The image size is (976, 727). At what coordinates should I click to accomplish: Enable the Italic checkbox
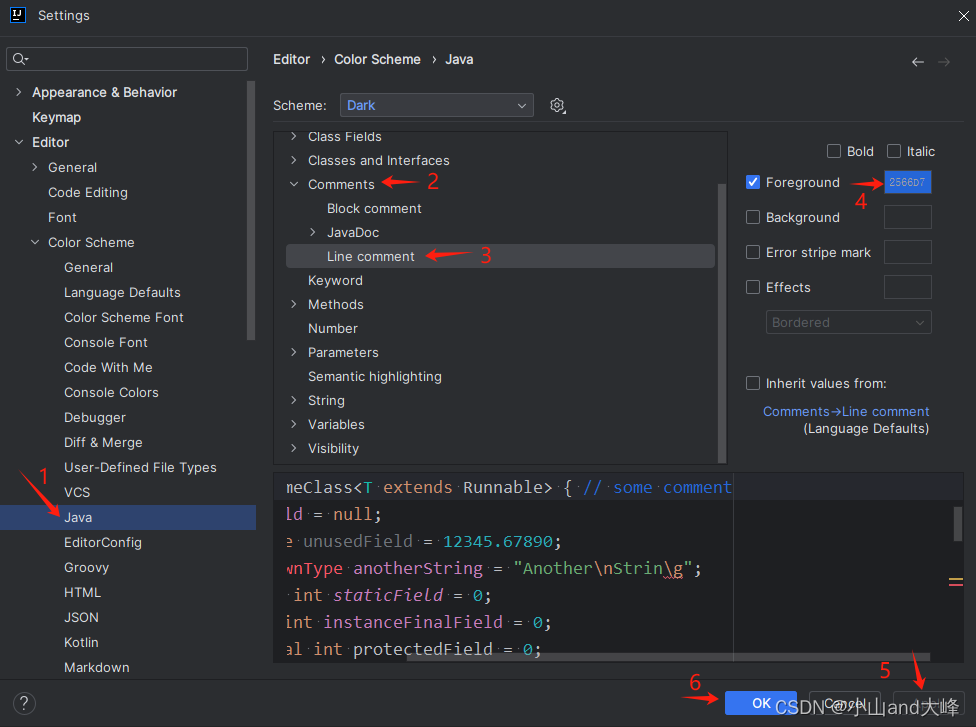(x=894, y=151)
